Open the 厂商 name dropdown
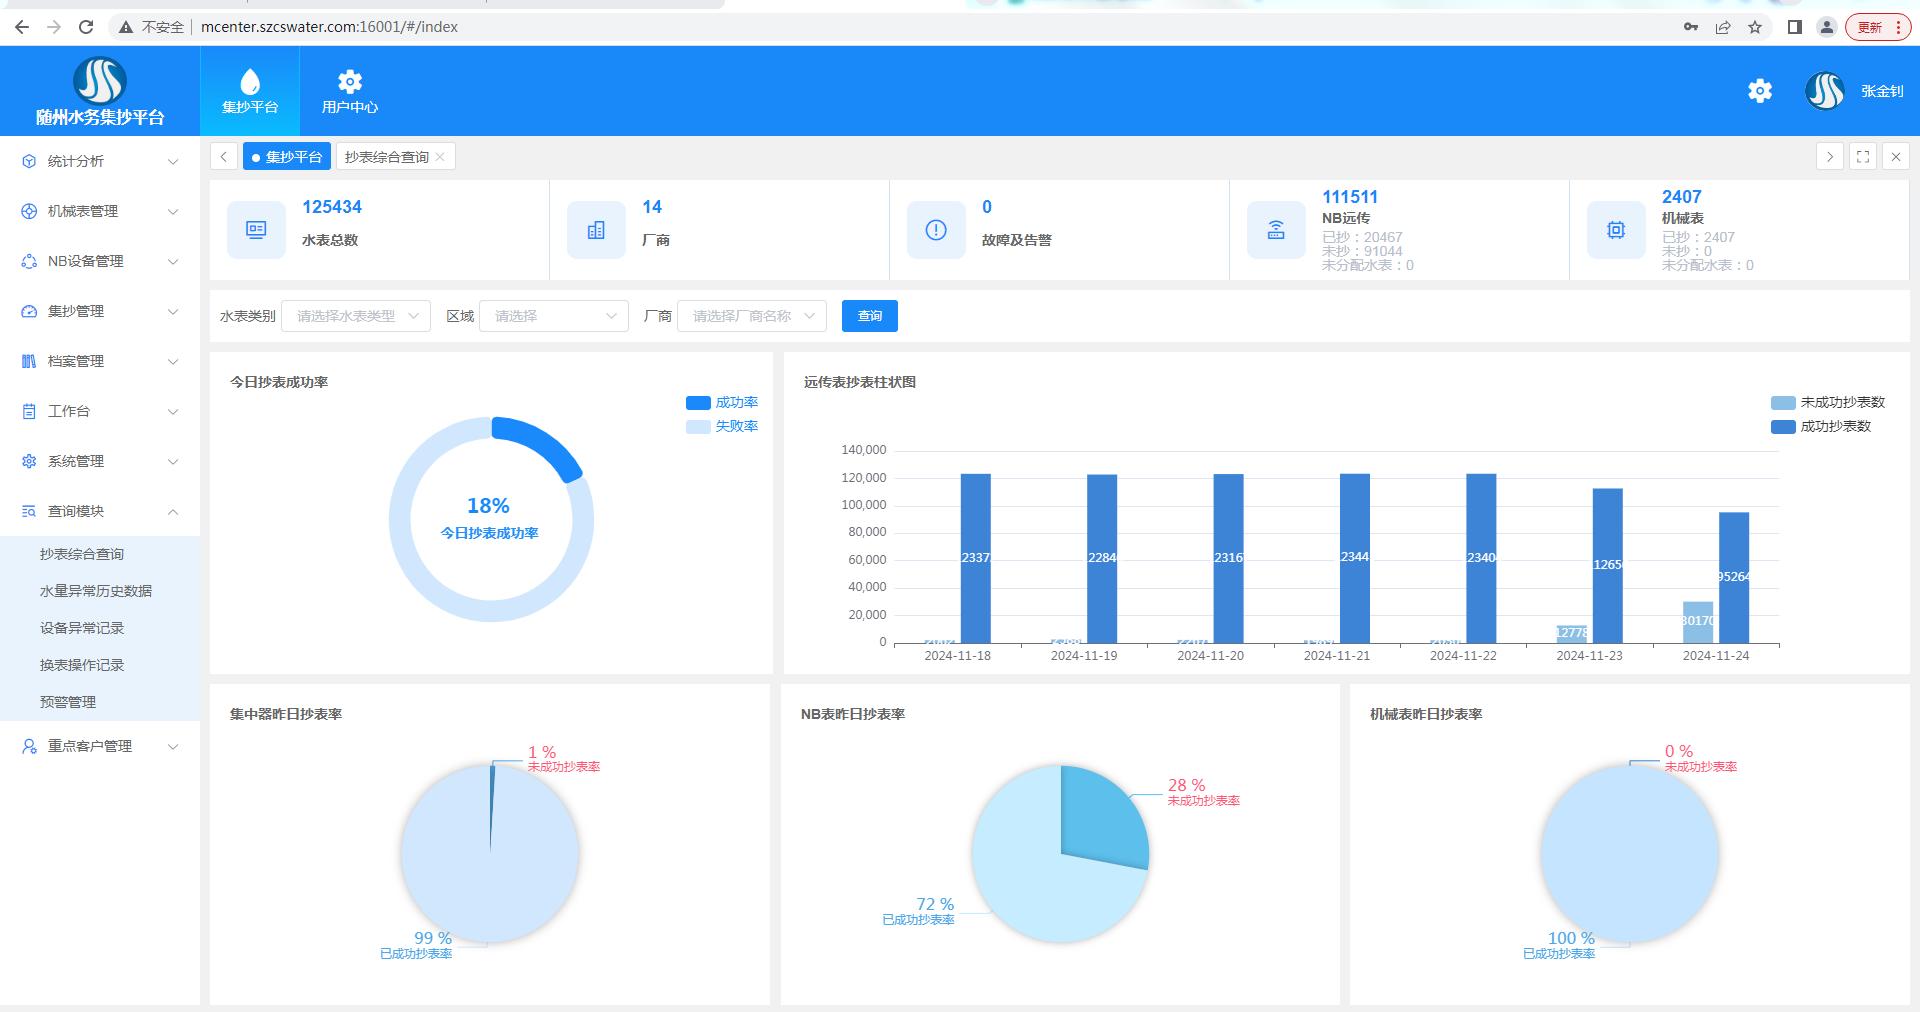 [752, 316]
